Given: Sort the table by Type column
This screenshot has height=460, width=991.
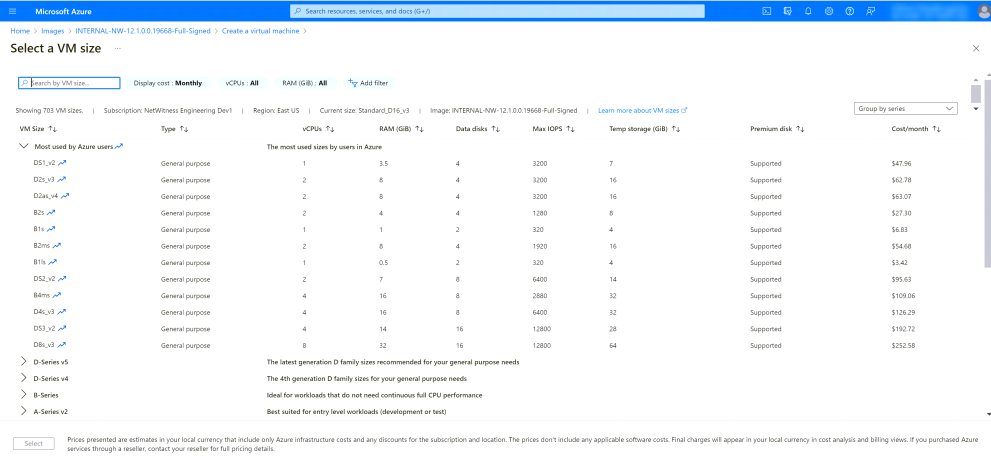Looking at the screenshot, I should click(x=174, y=129).
